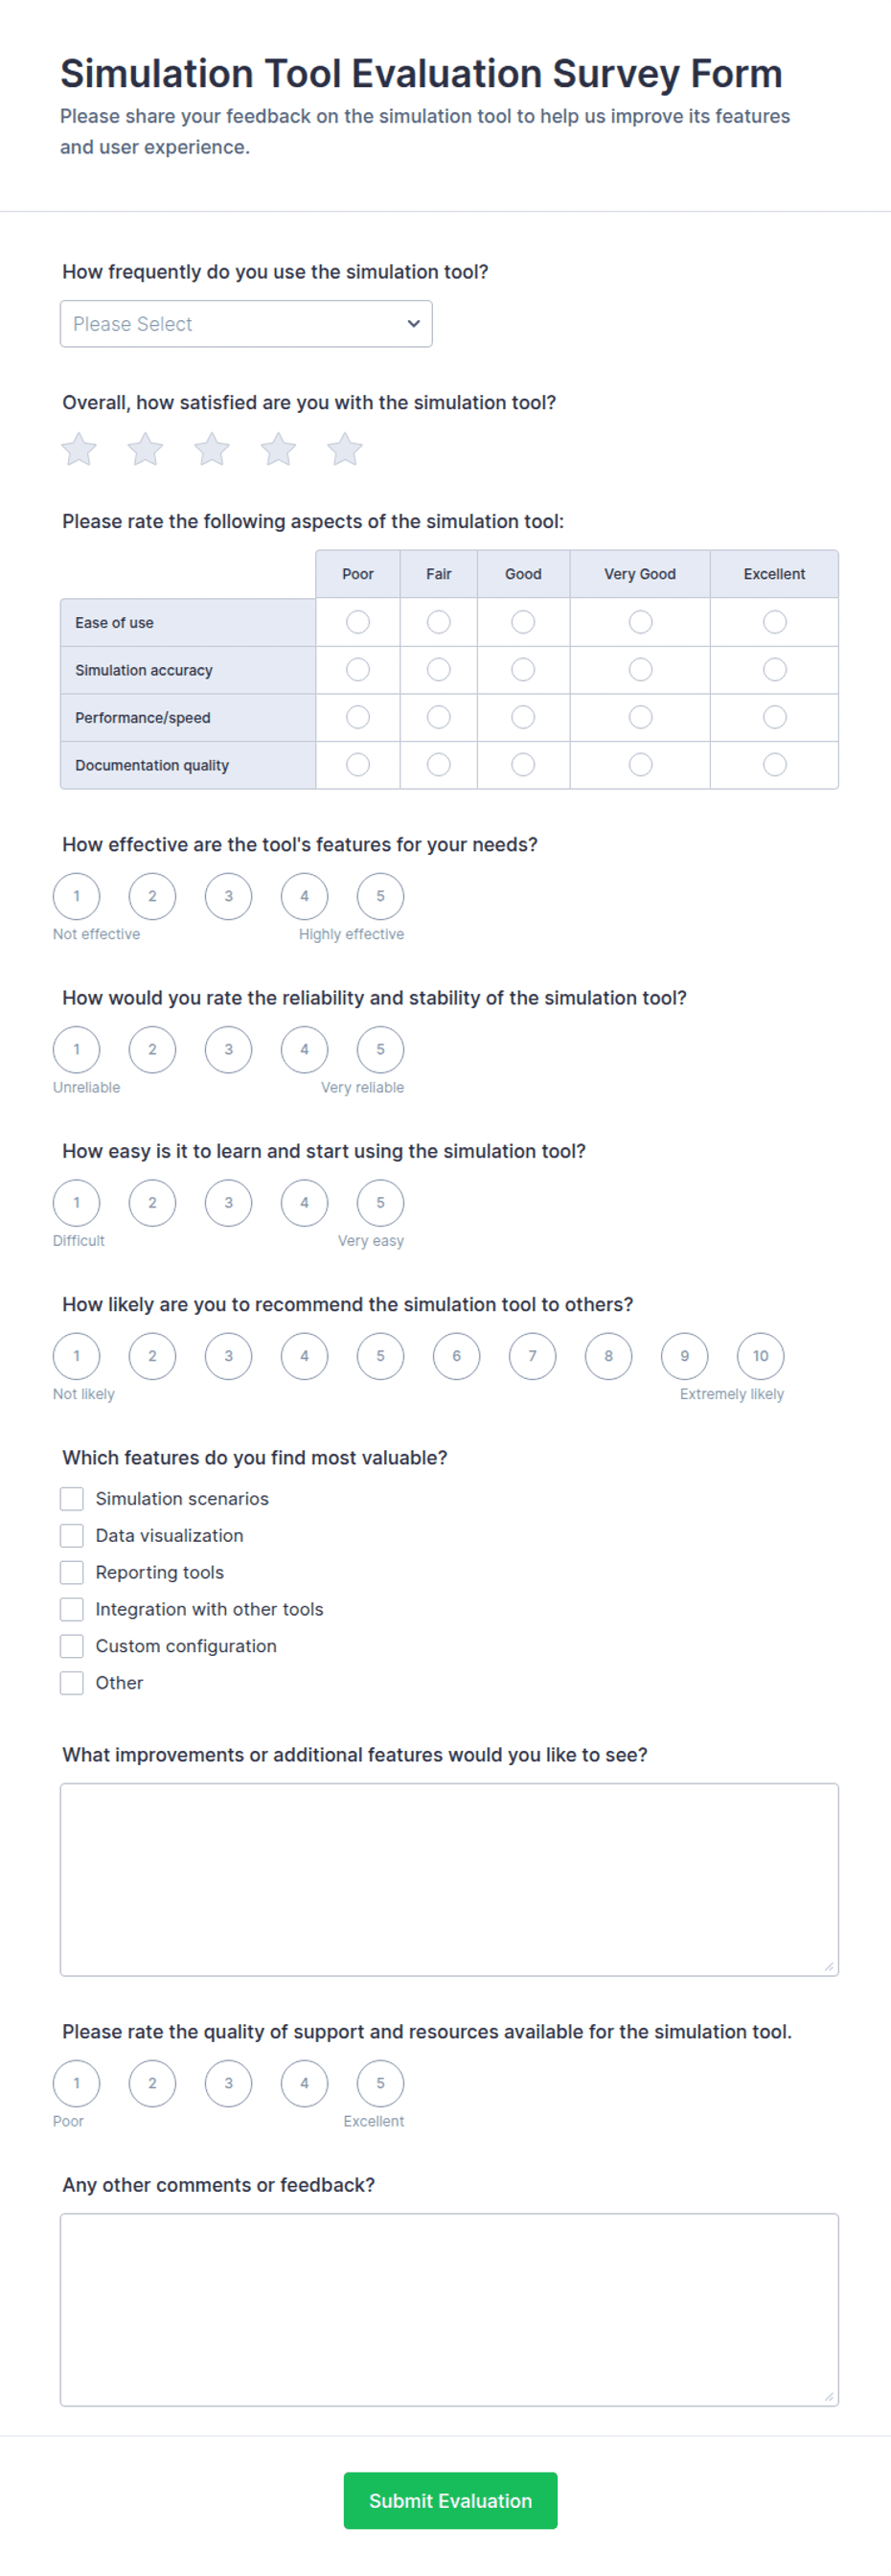Pick 1 'Unreliable' on the reliability scale
The image size is (891, 2576).
(77, 1049)
